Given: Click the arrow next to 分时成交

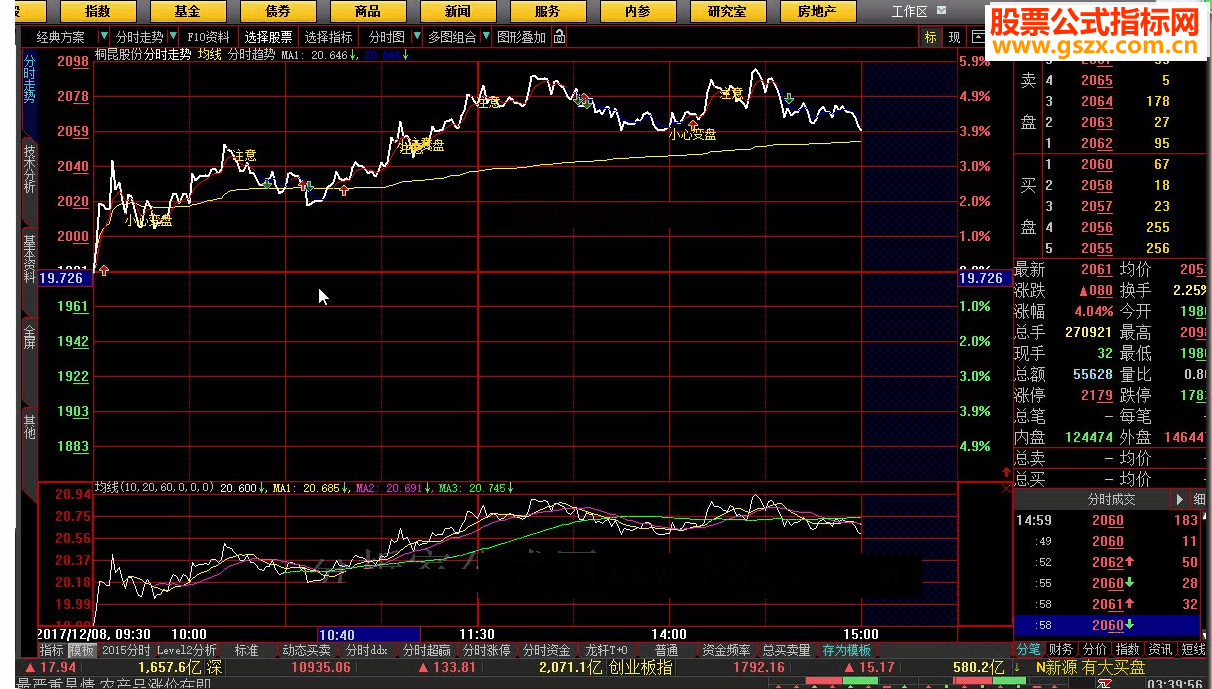Looking at the screenshot, I should (x=1179, y=499).
